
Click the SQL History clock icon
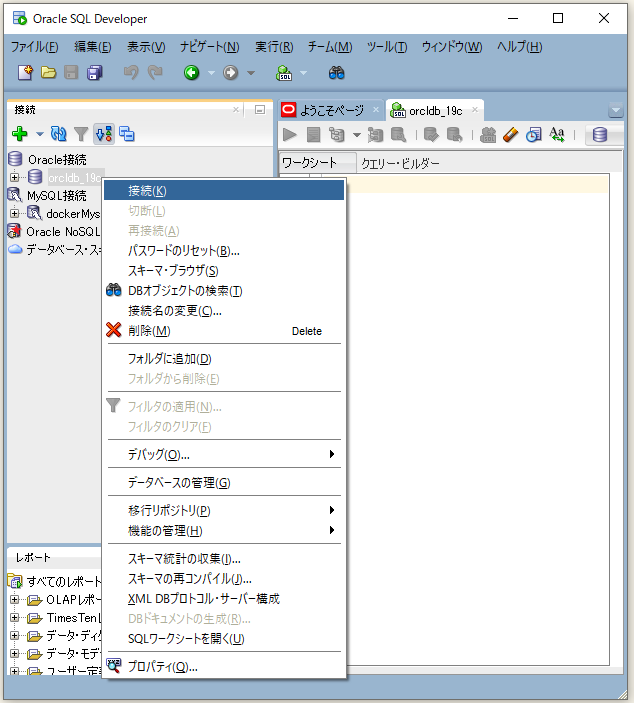click(x=534, y=135)
